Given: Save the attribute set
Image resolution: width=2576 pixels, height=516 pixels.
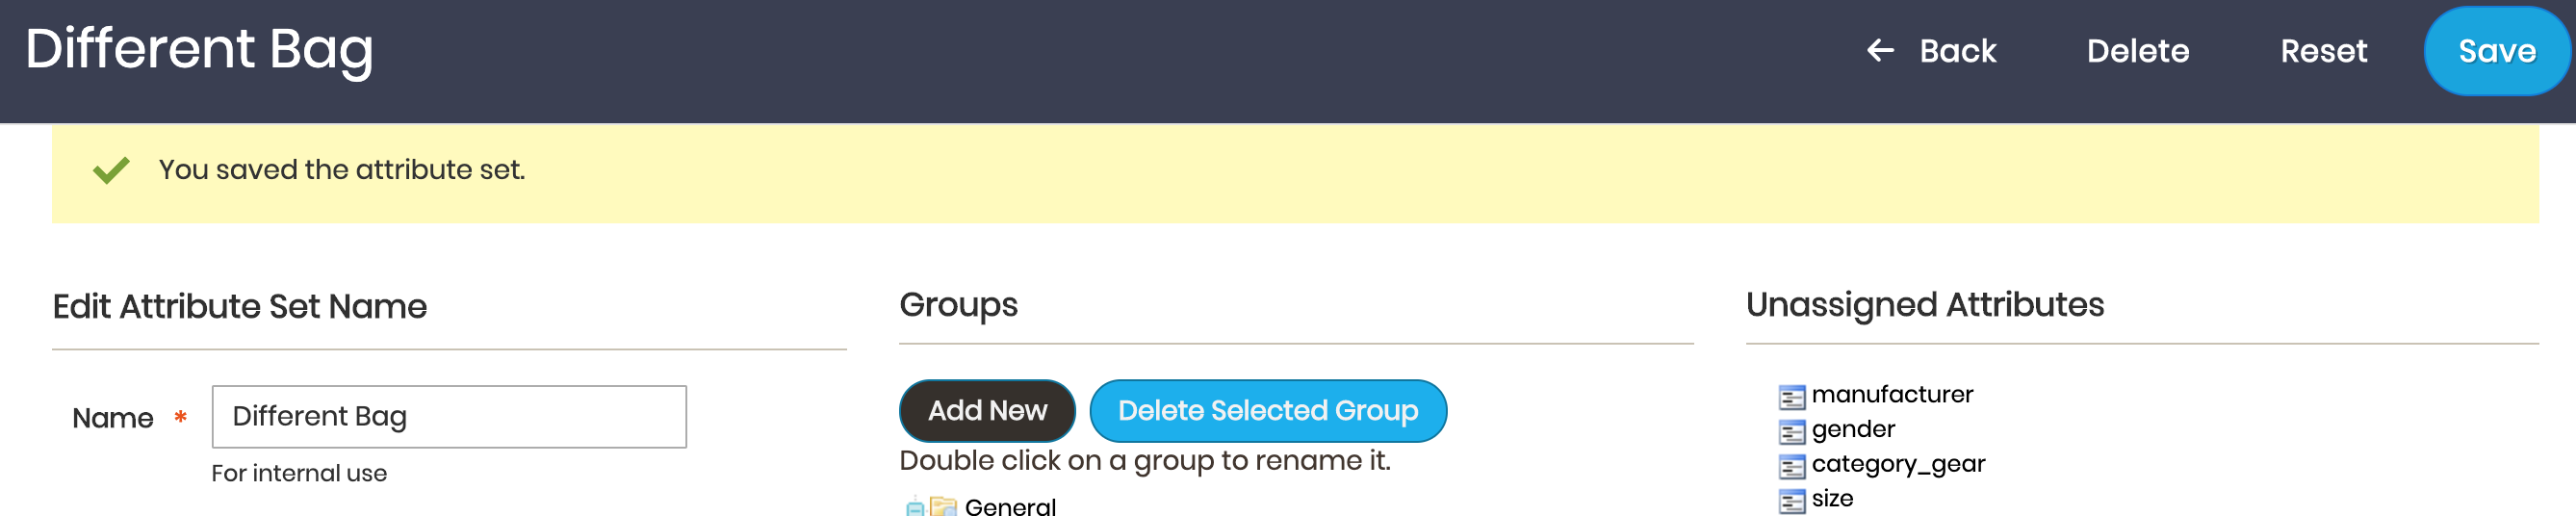Looking at the screenshot, I should (x=2496, y=51).
